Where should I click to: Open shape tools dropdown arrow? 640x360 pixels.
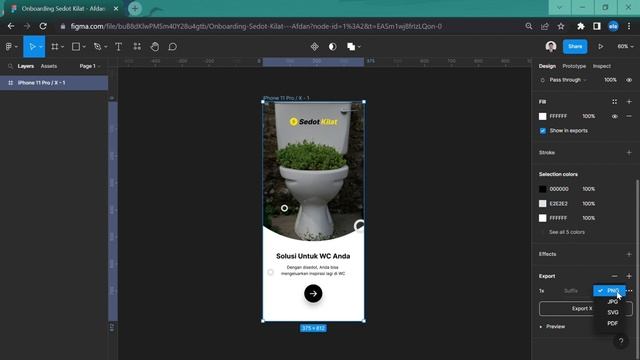click(x=84, y=47)
